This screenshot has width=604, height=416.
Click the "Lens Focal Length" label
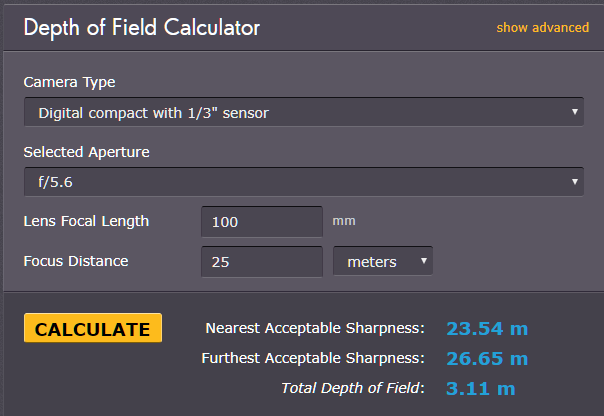86,221
